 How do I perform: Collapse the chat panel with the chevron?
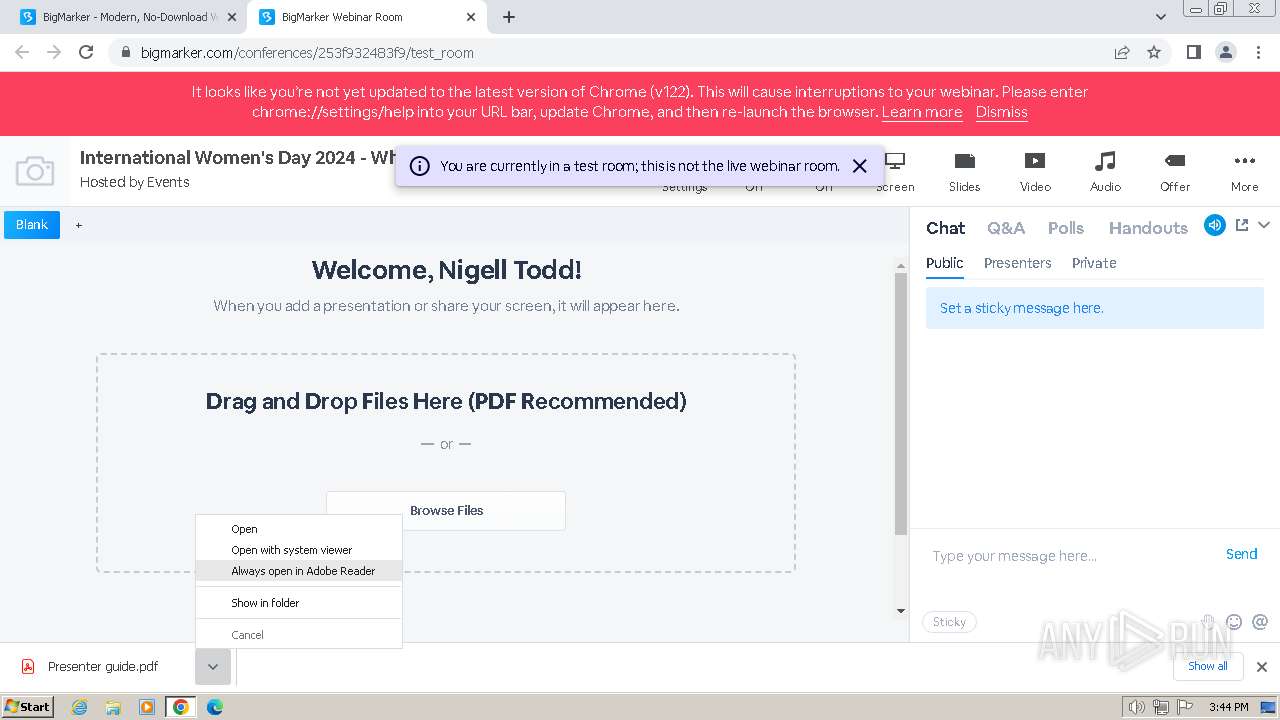click(1264, 225)
